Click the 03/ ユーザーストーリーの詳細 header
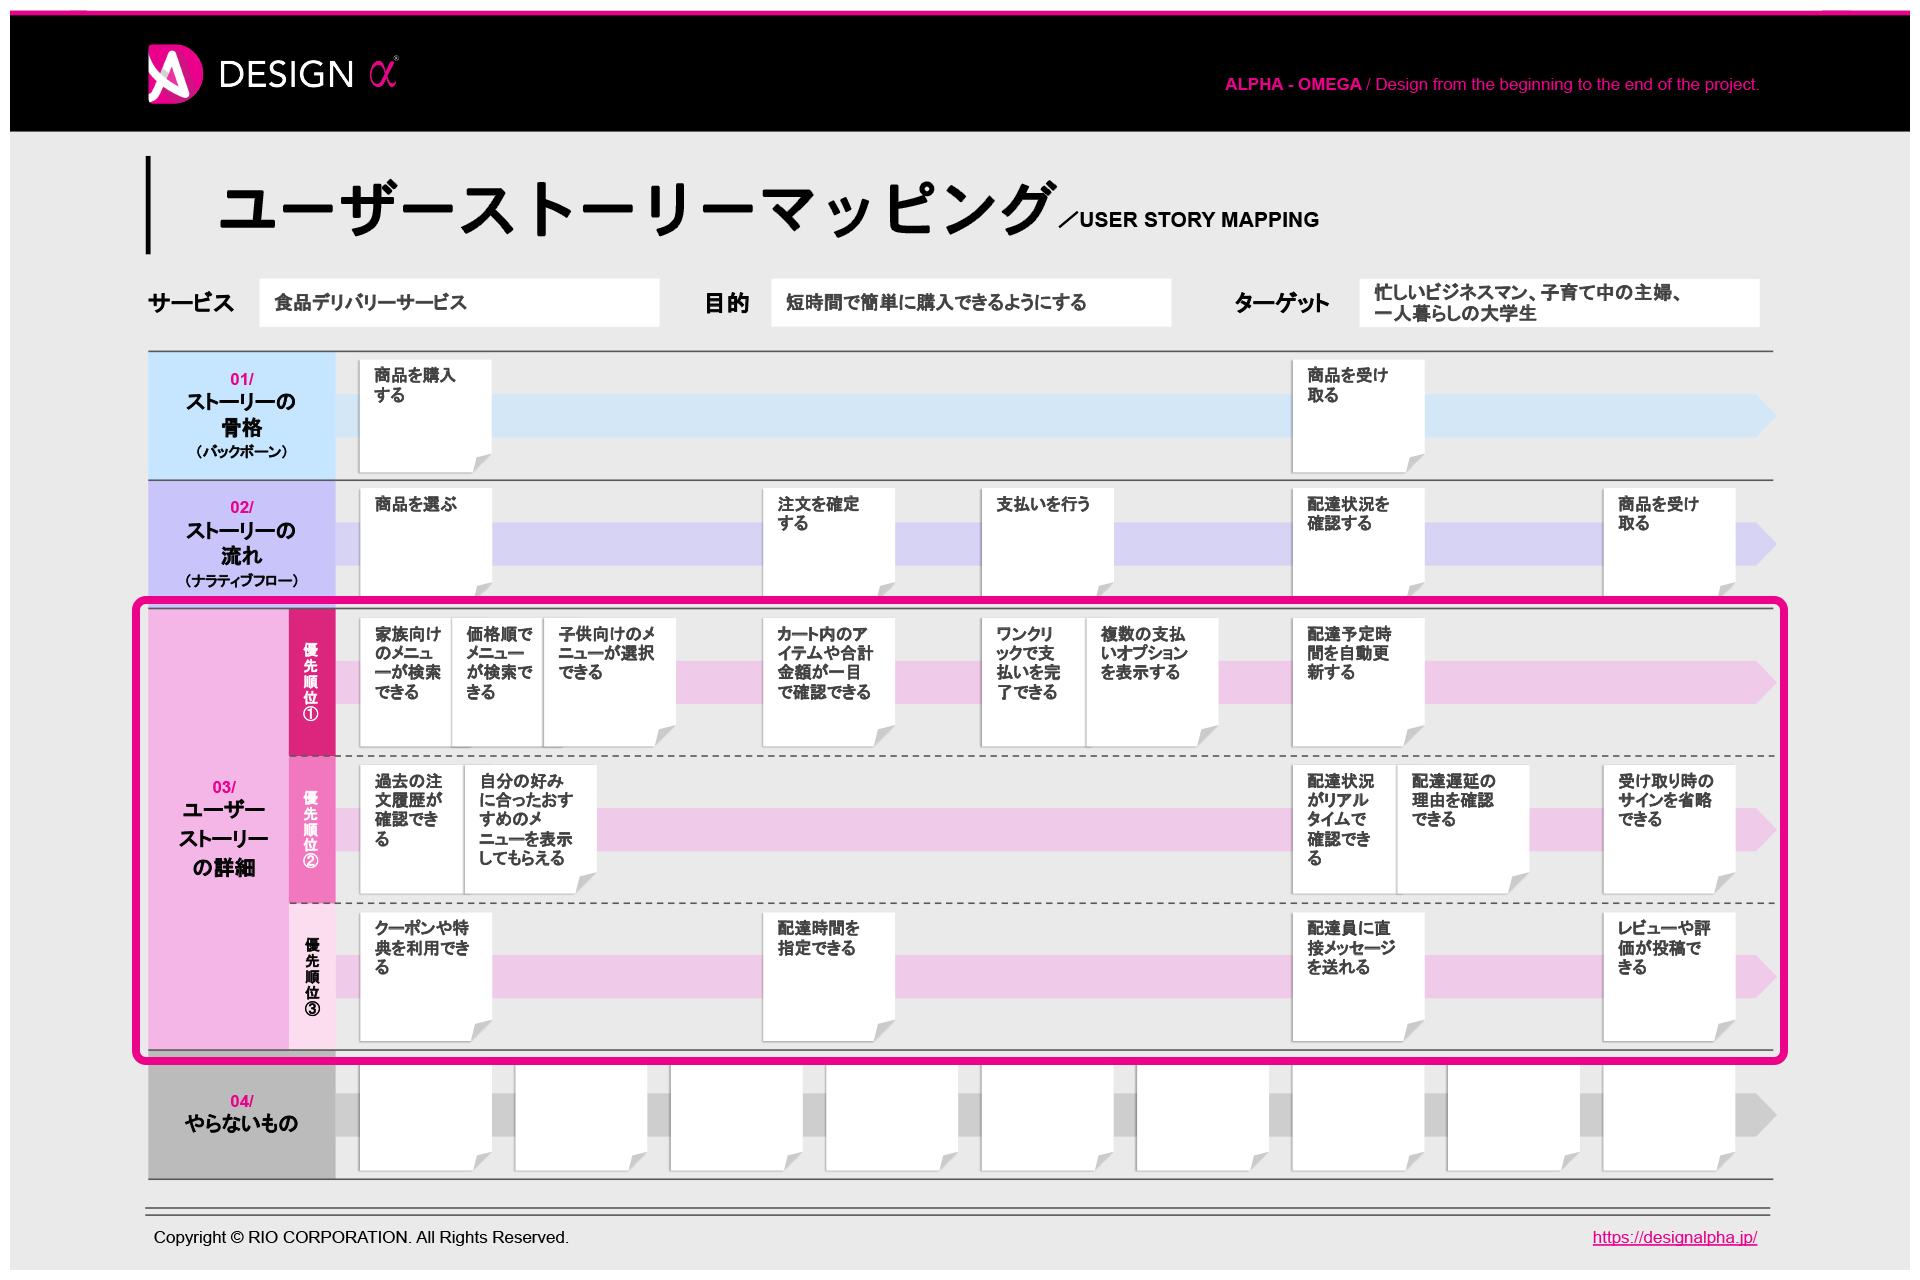The height and width of the screenshot is (1280, 1920). (x=219, y=828)
